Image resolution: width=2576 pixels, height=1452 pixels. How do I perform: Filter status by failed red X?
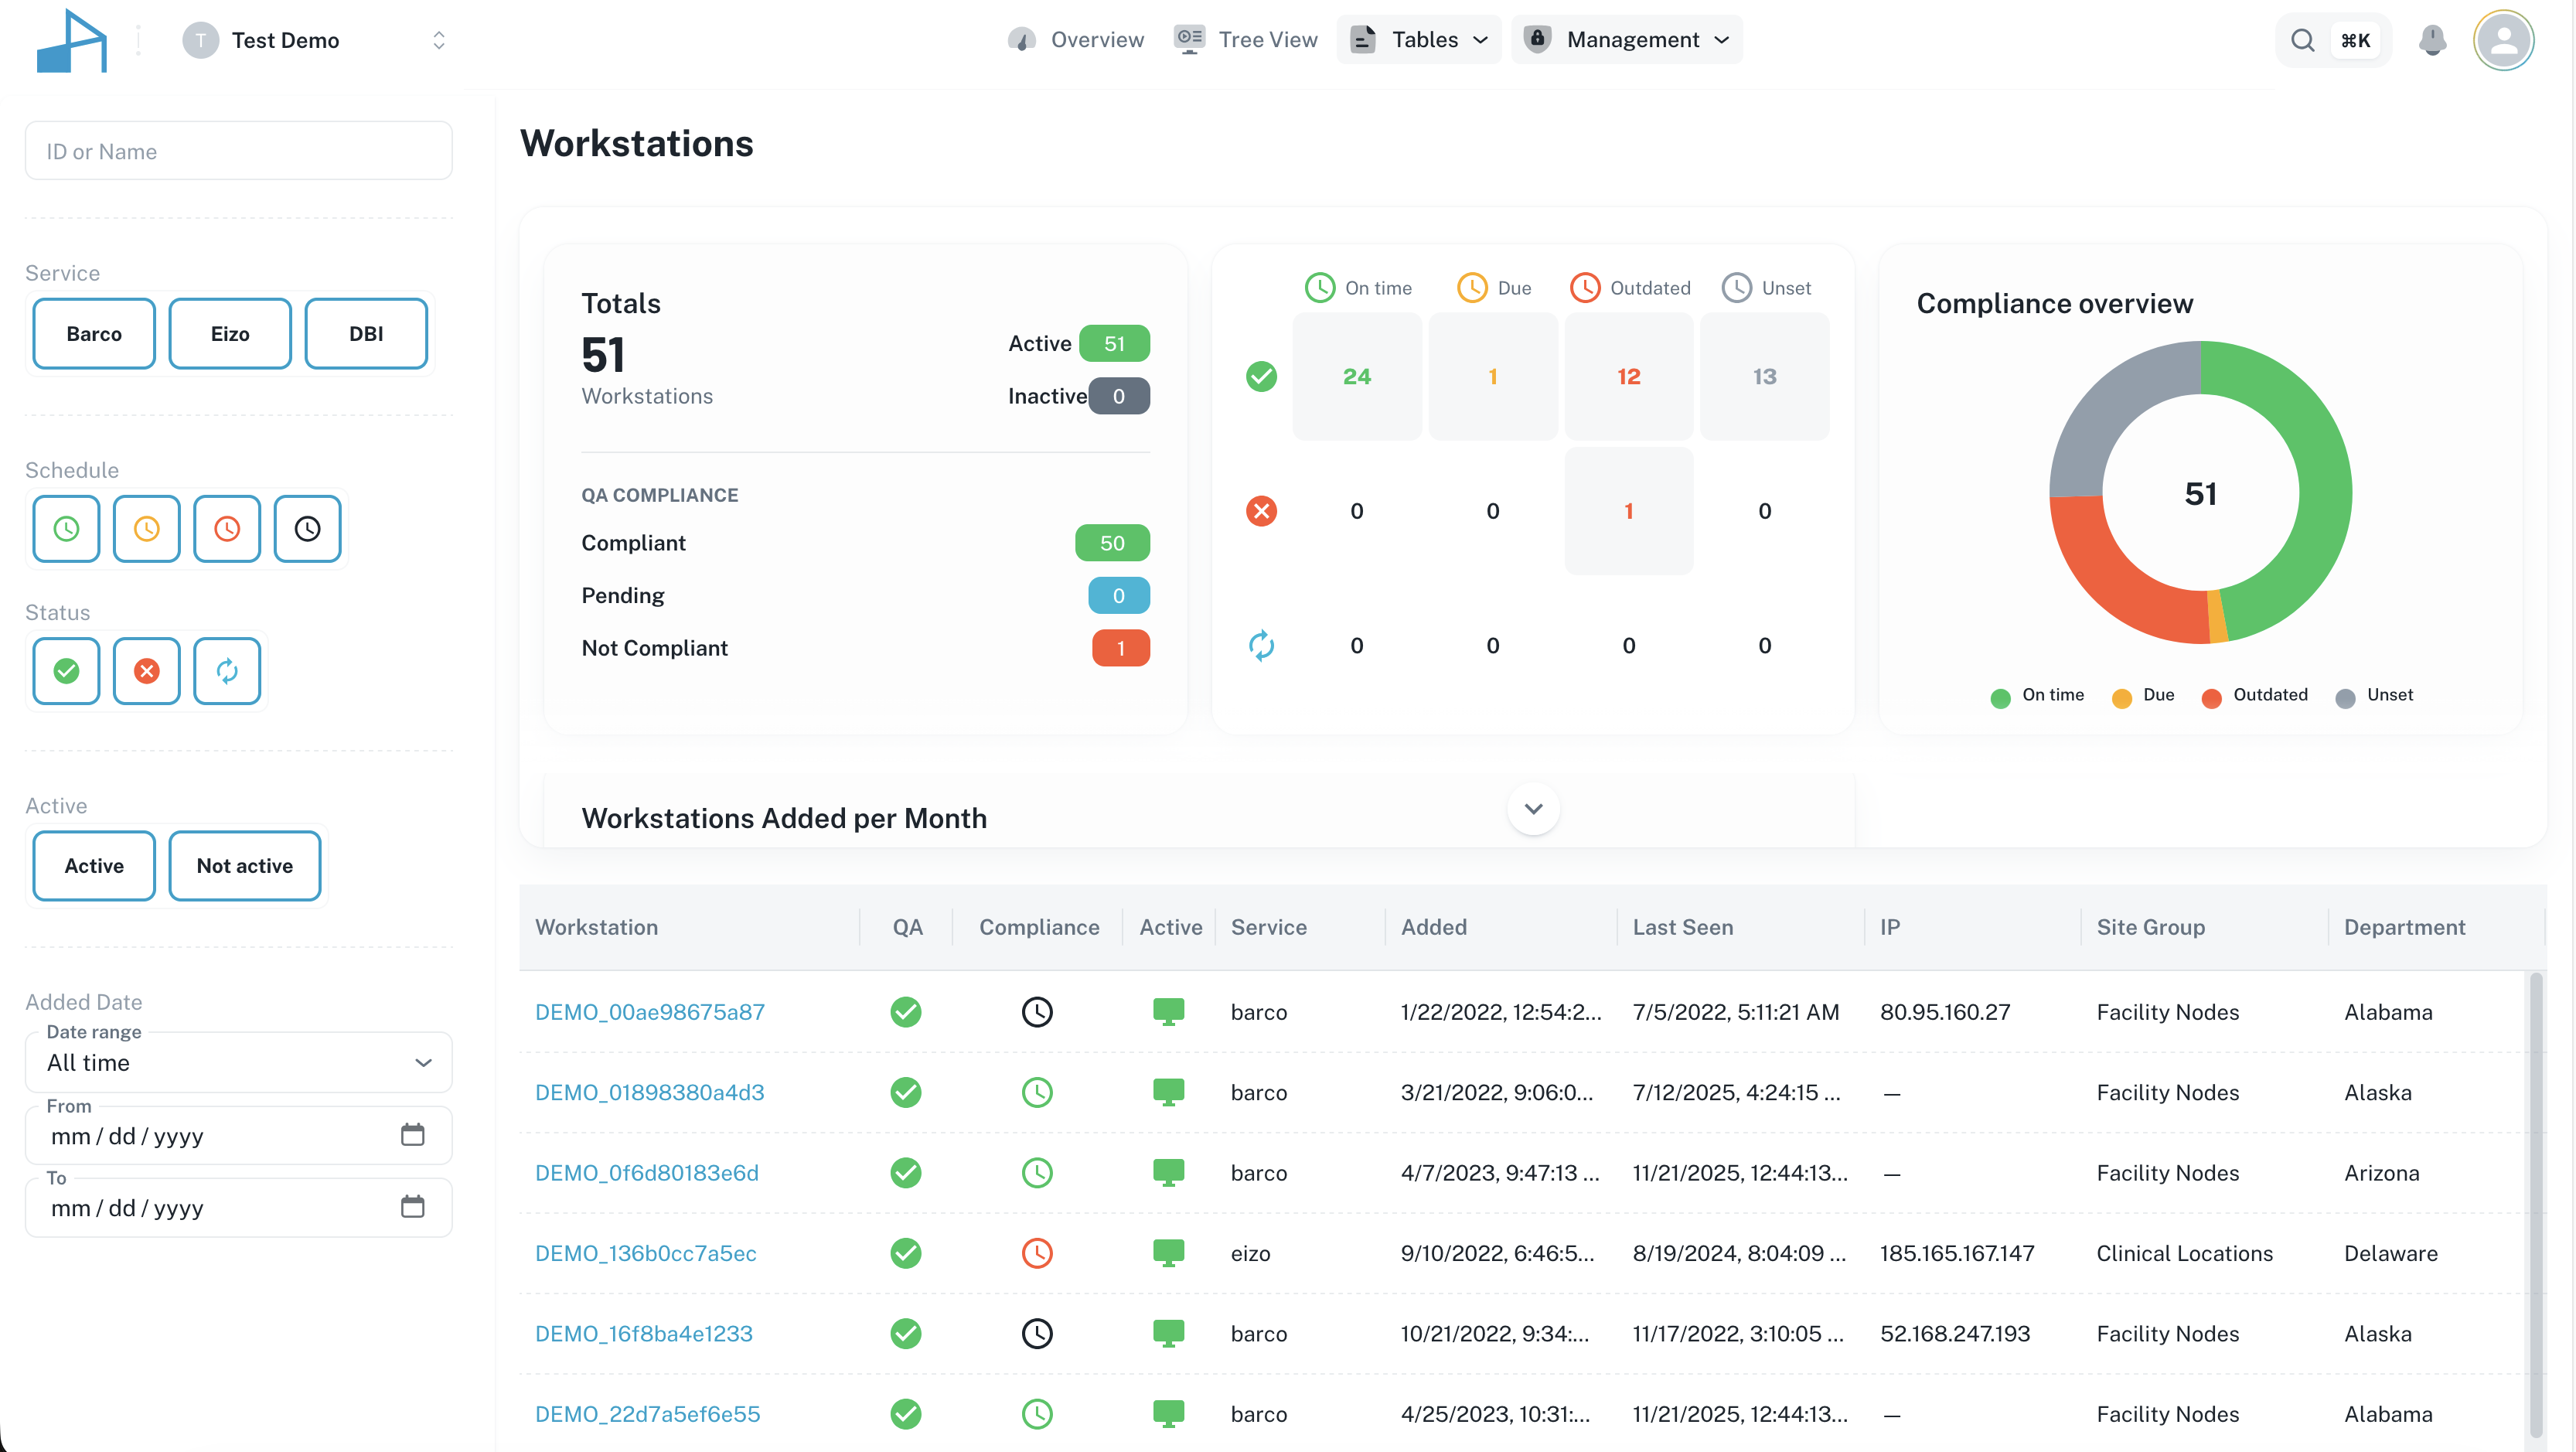click(147, 671)
